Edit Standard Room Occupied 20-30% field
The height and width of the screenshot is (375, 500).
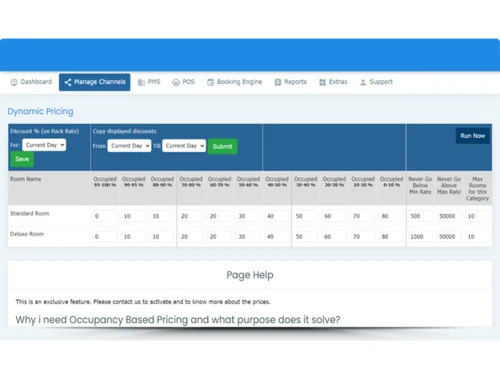pos(334,216)
